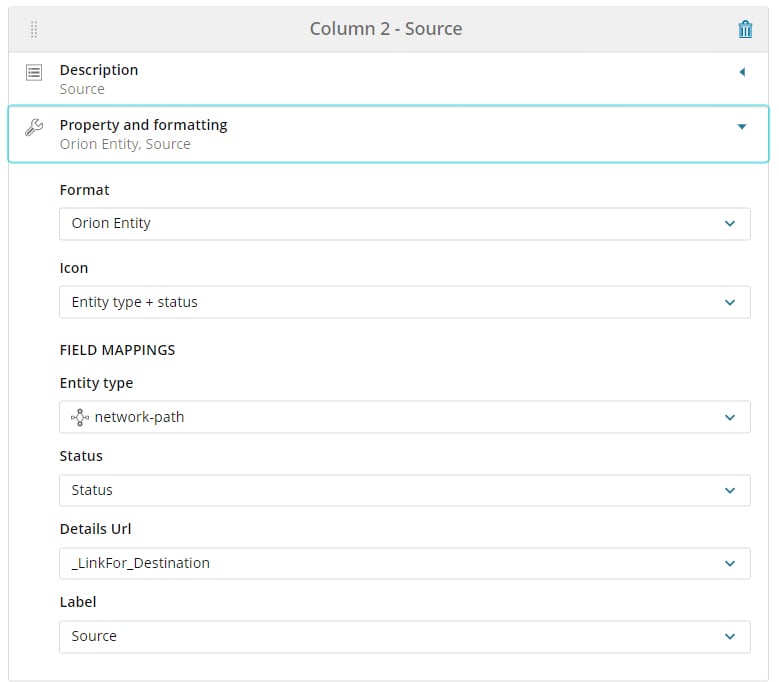Screen dimensions: 779x682
Task: Click the Description section title
Action: [99, 70]
